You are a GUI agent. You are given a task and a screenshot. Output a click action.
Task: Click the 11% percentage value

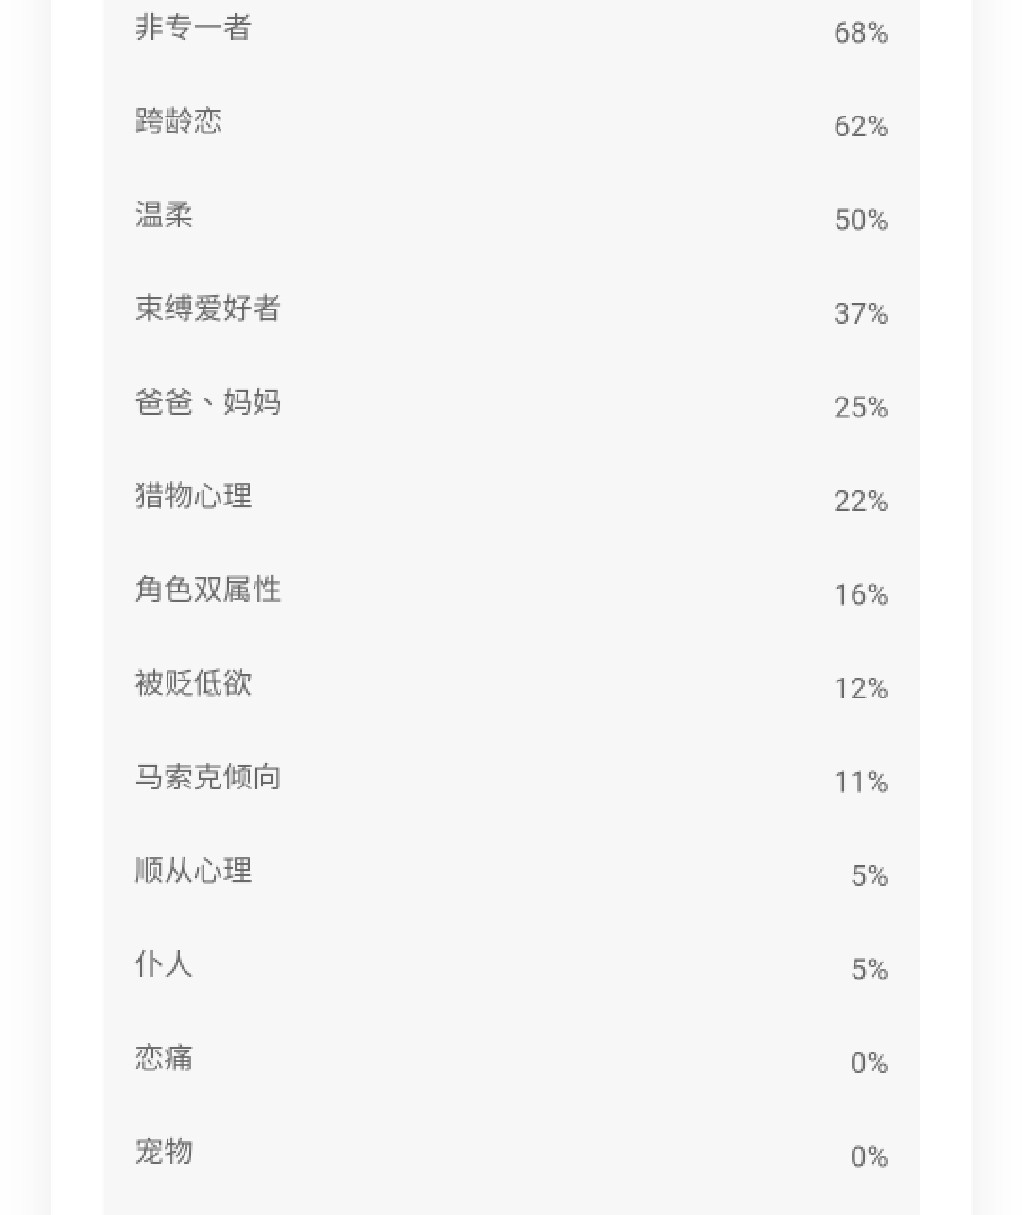861,782
